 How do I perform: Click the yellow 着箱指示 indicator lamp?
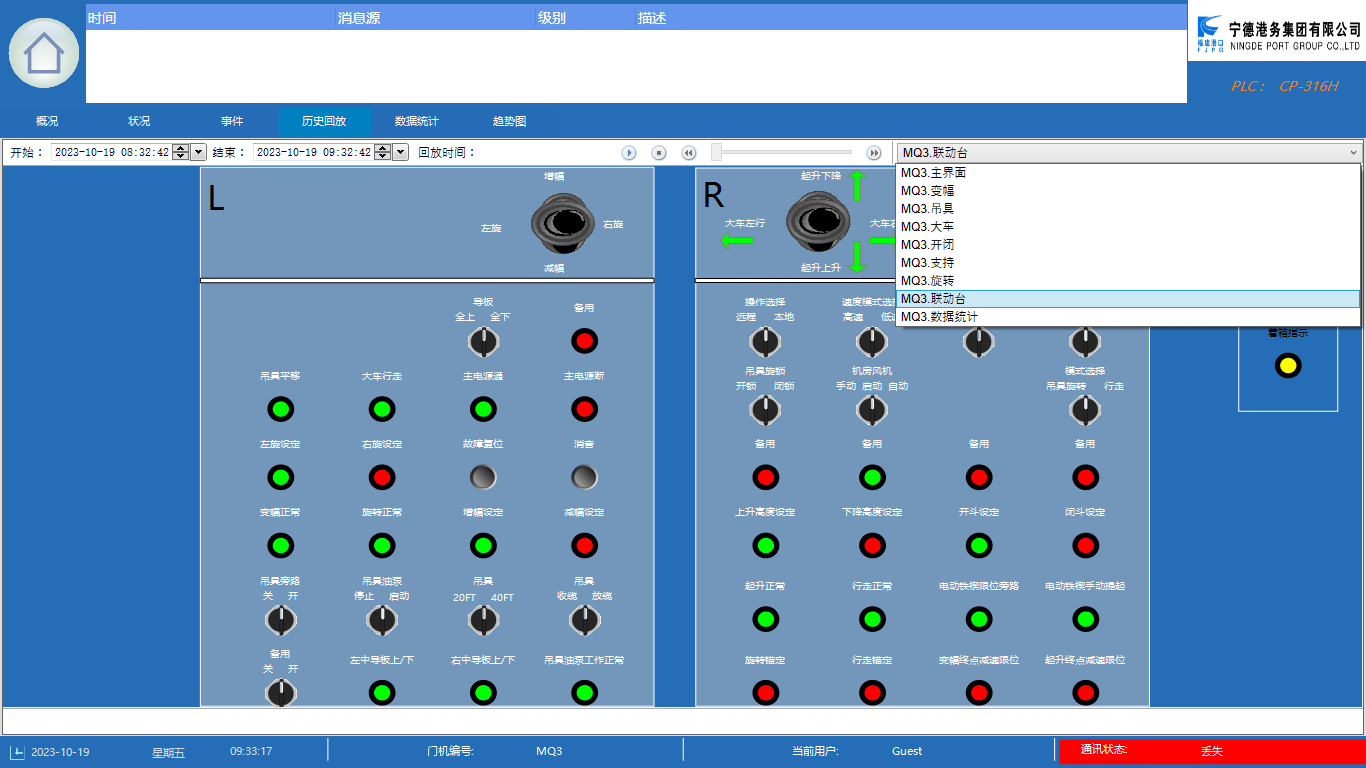point(1288,366)
